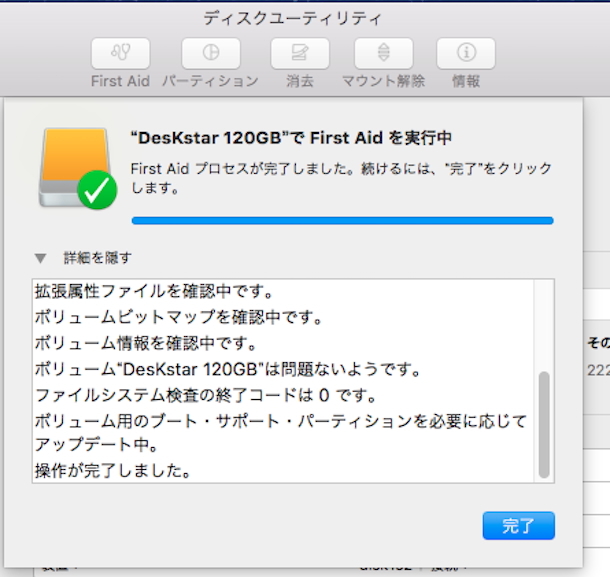Select log line ファイルシステム検査の終了コードは 0 です
The width and height of the screenshot is (610, 577).
pos(205,395)
